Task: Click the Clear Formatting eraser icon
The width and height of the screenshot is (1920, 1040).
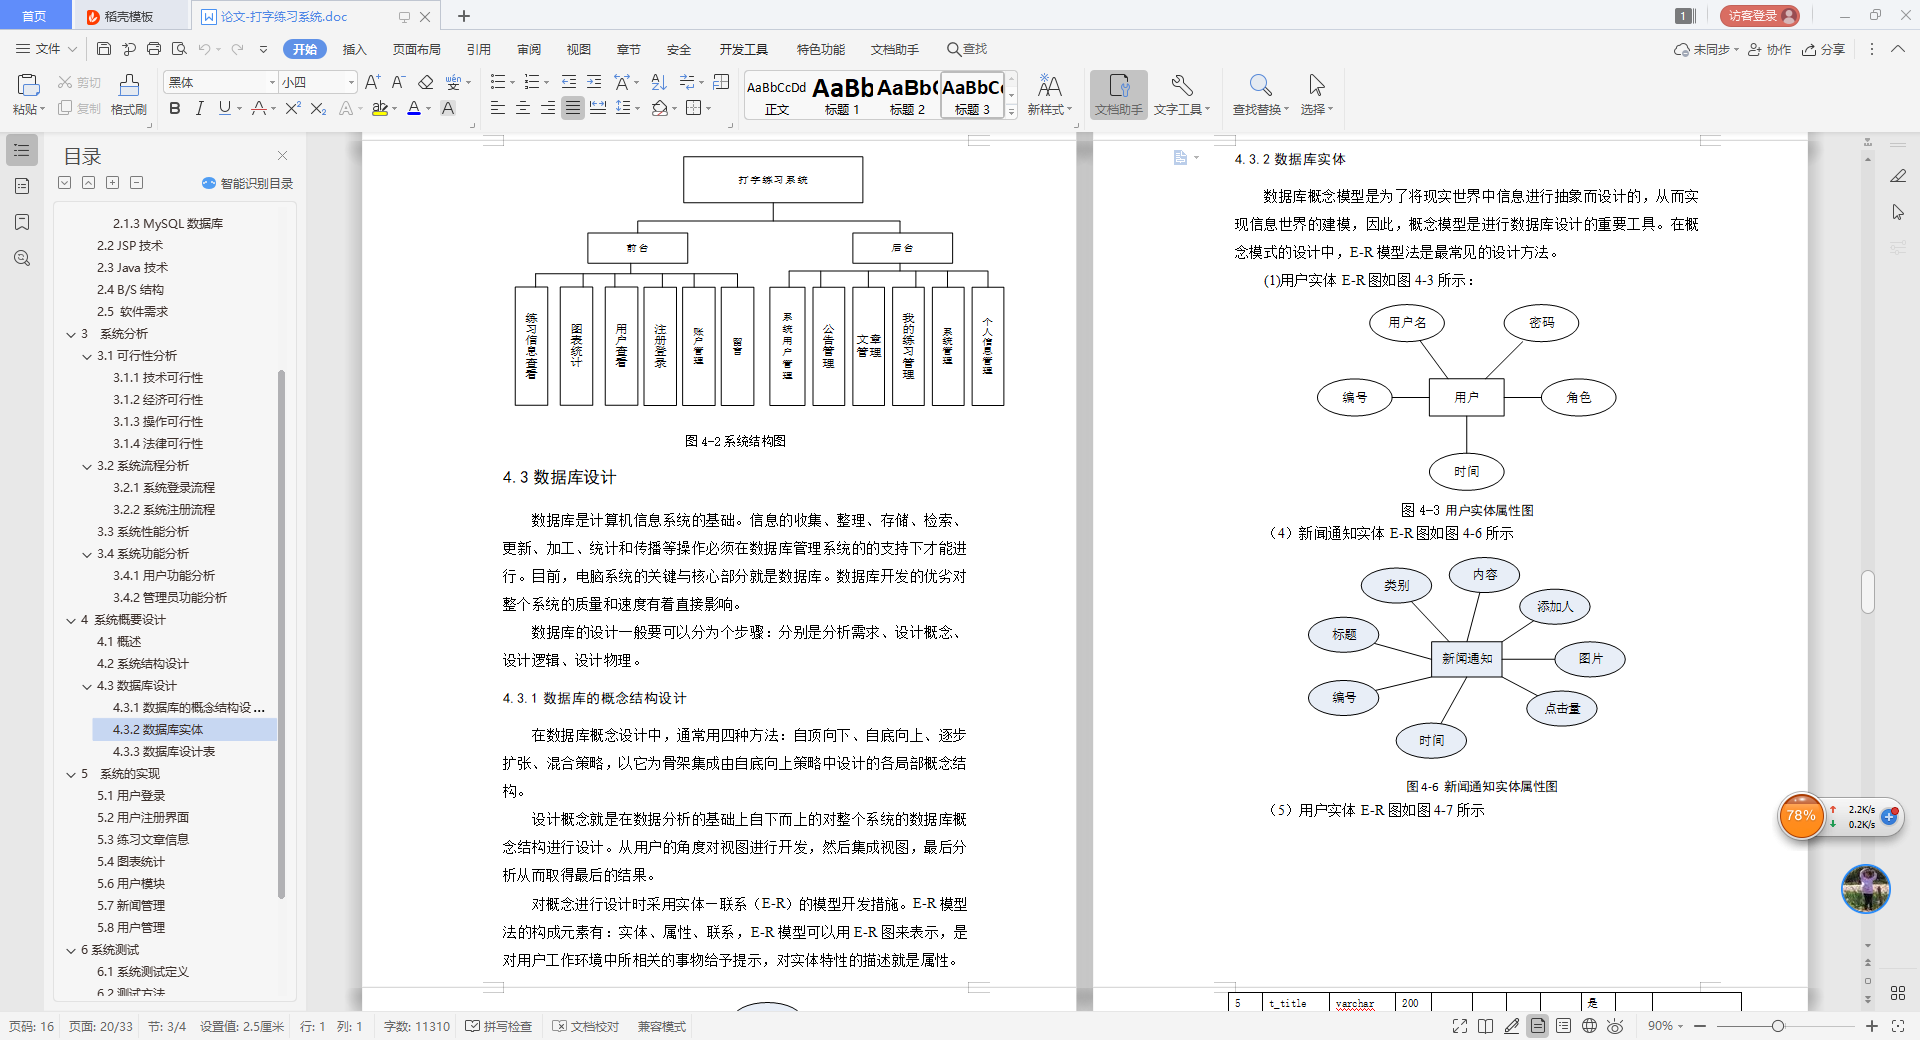Action: 426,82
